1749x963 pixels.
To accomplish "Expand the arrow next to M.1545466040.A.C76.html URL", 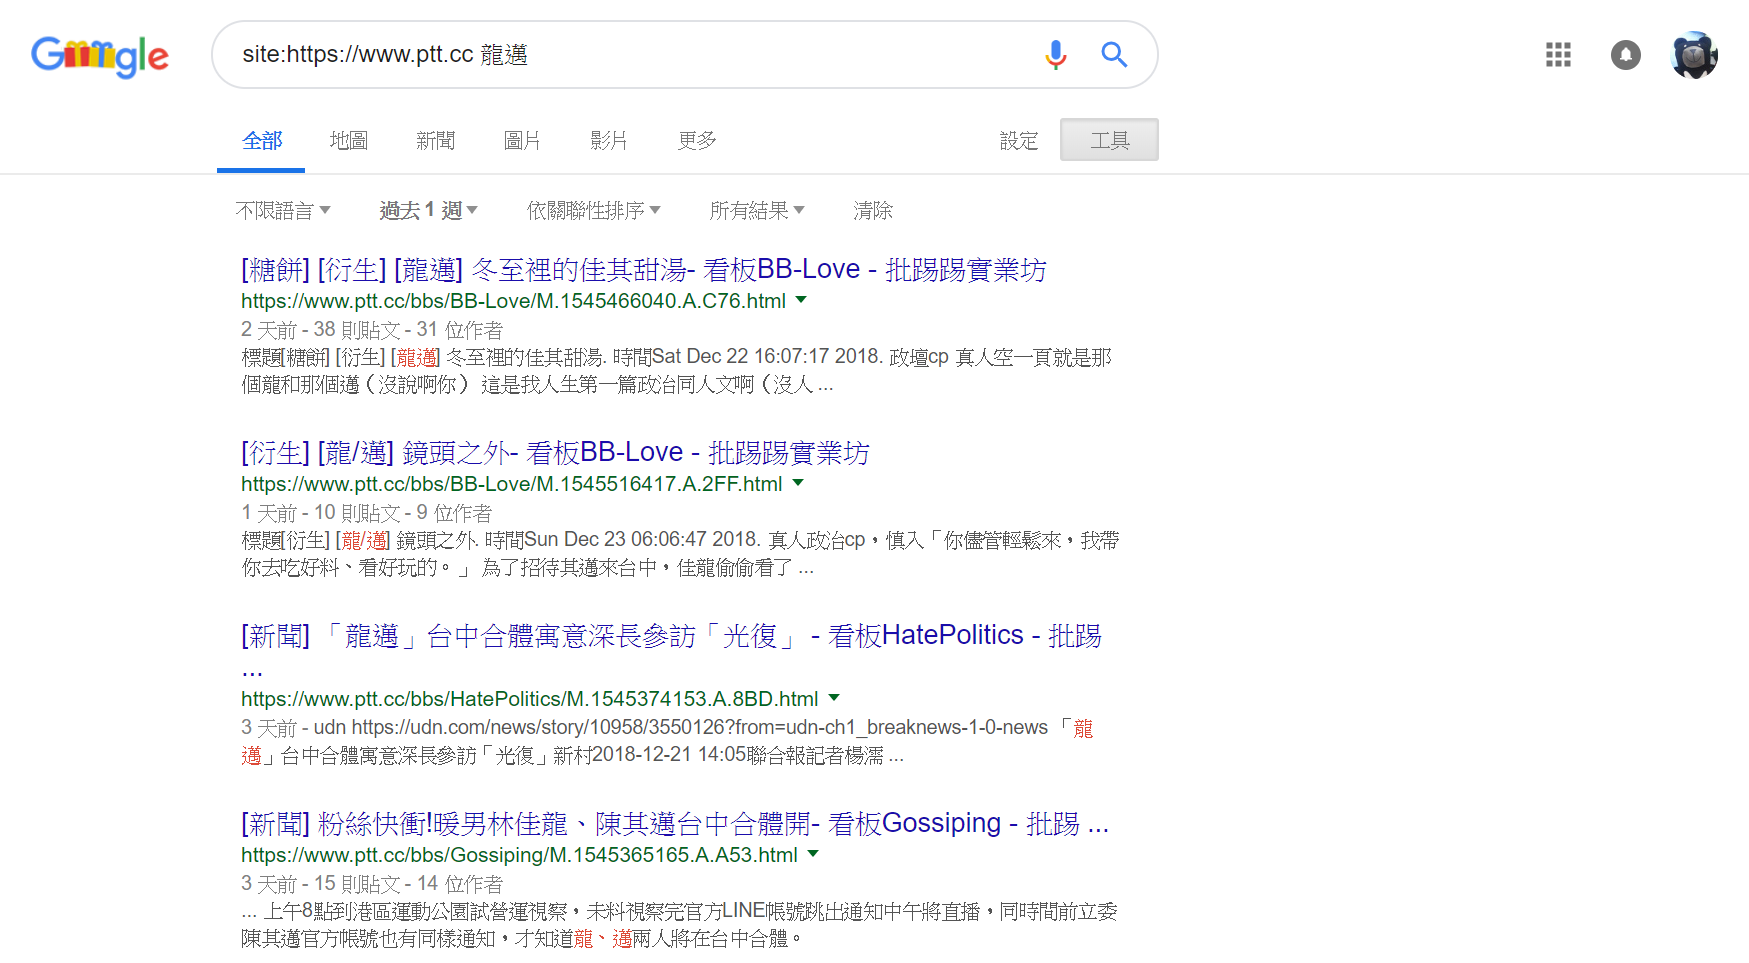I will point(801,300).
